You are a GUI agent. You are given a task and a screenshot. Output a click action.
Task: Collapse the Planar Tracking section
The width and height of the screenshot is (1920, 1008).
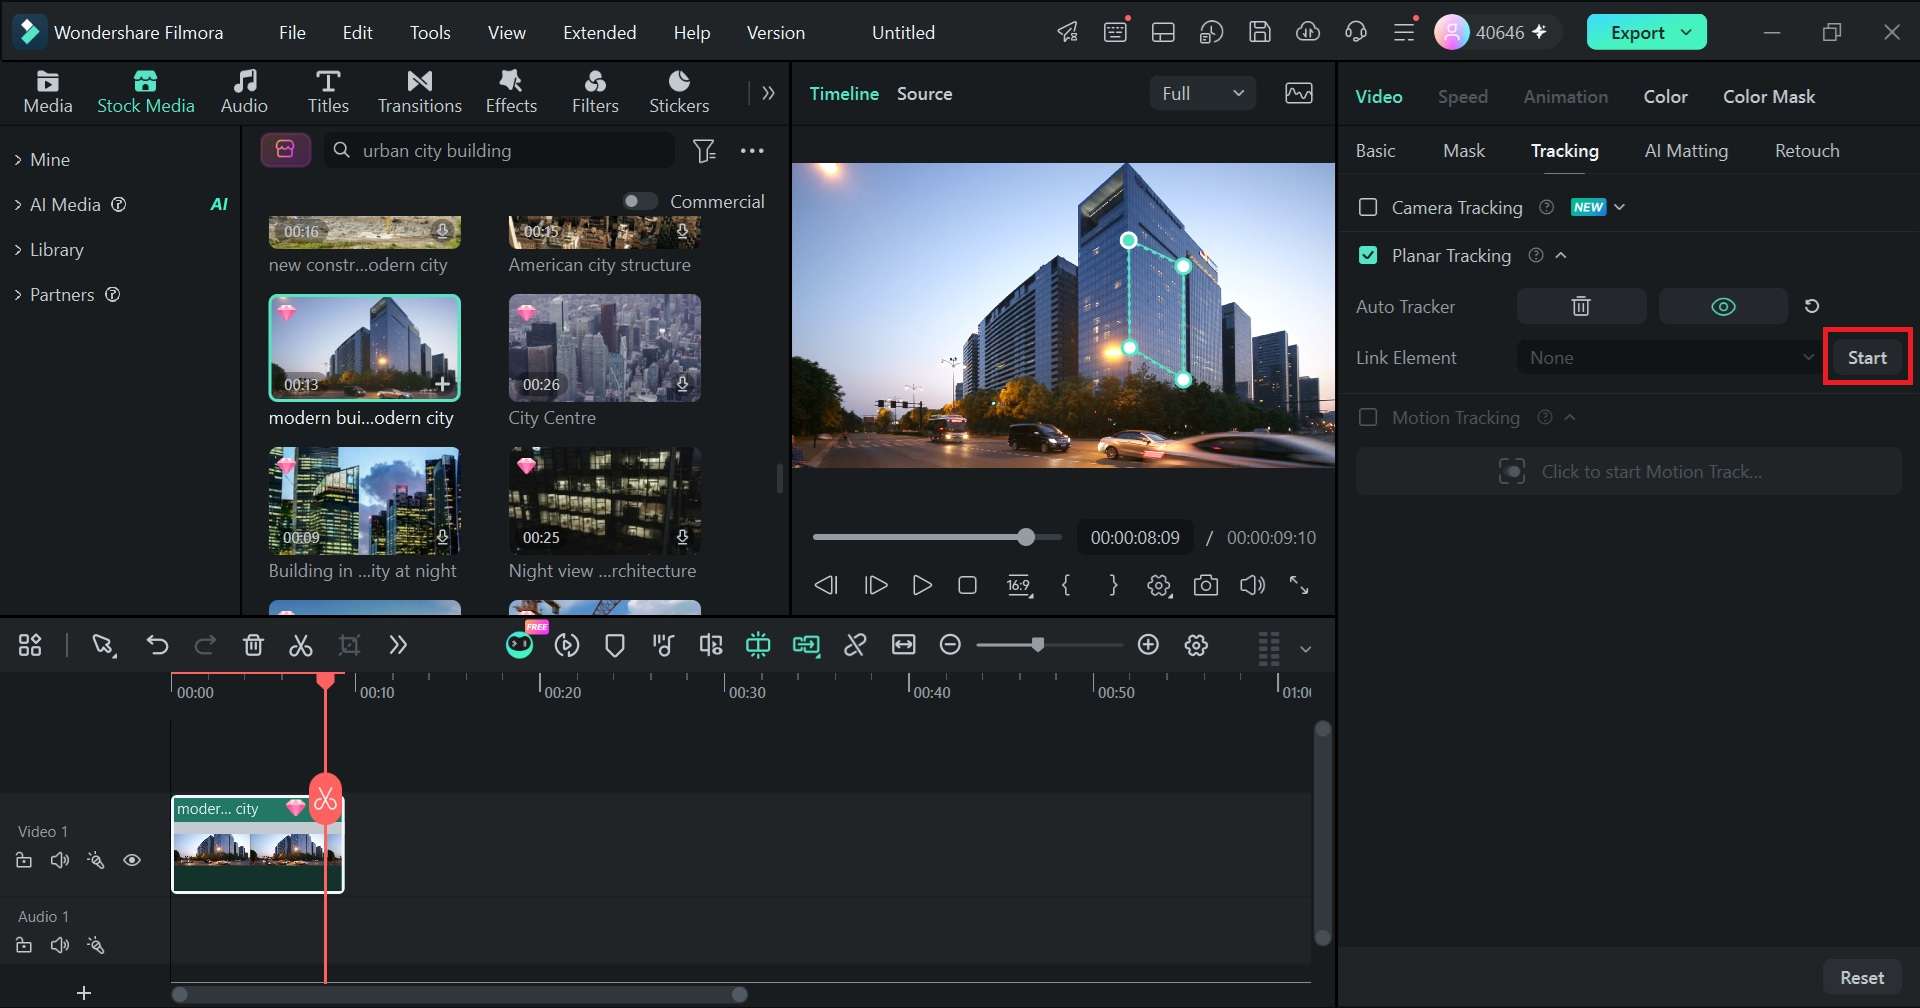pyautogui.click(x=1561, y=255)
